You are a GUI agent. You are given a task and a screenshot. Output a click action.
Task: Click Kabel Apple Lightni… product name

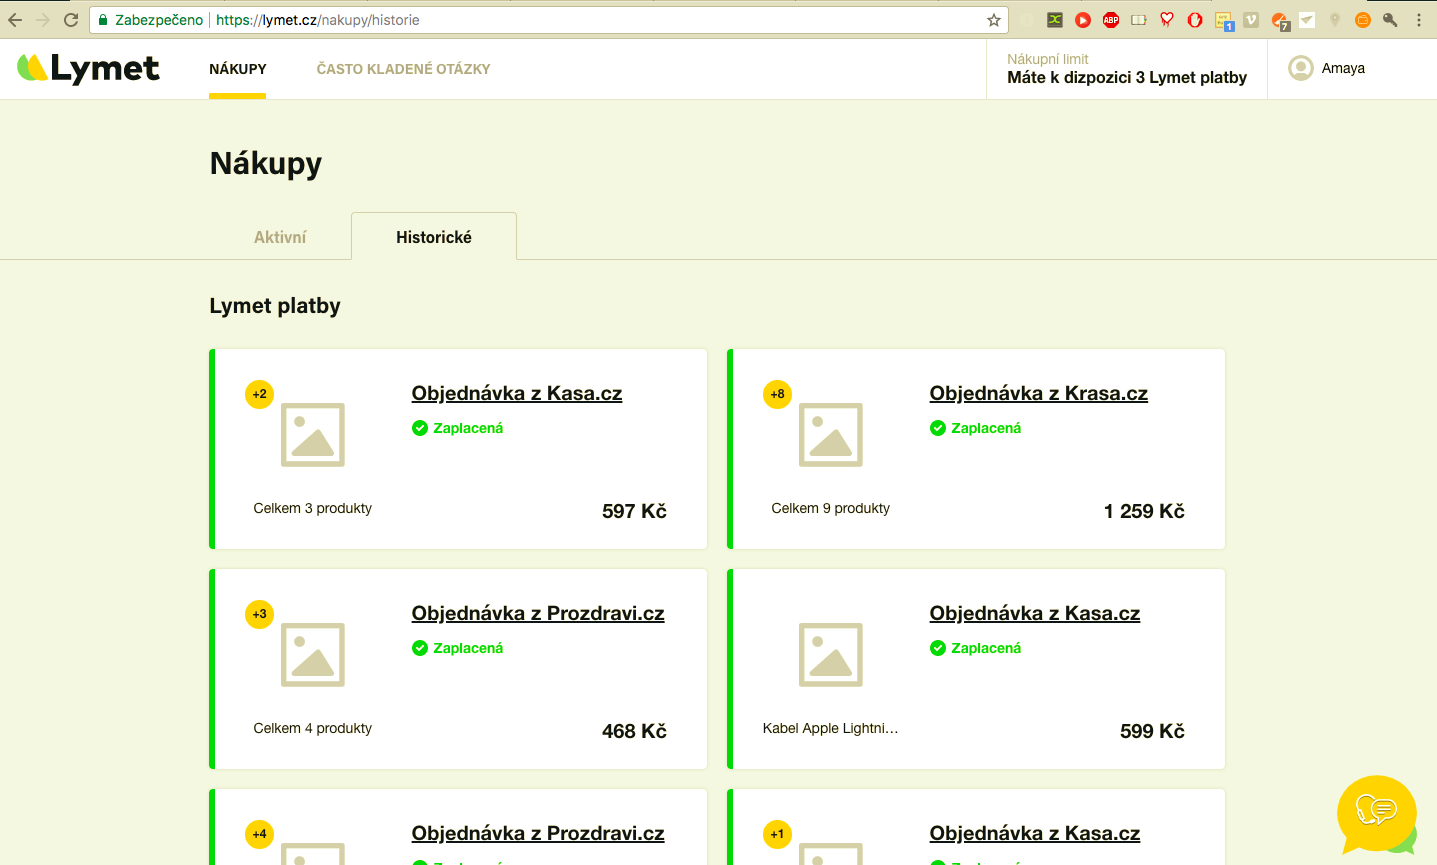click(831, 728)
